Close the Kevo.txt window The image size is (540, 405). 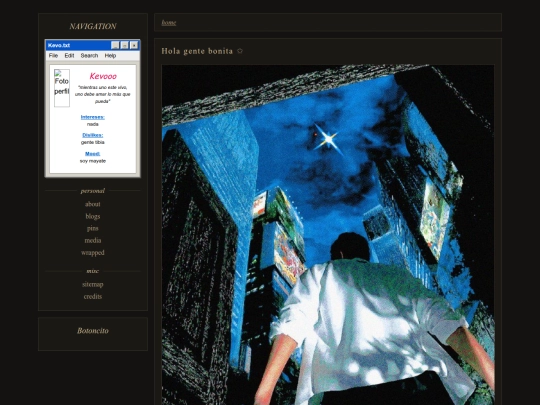click(134, 45)
